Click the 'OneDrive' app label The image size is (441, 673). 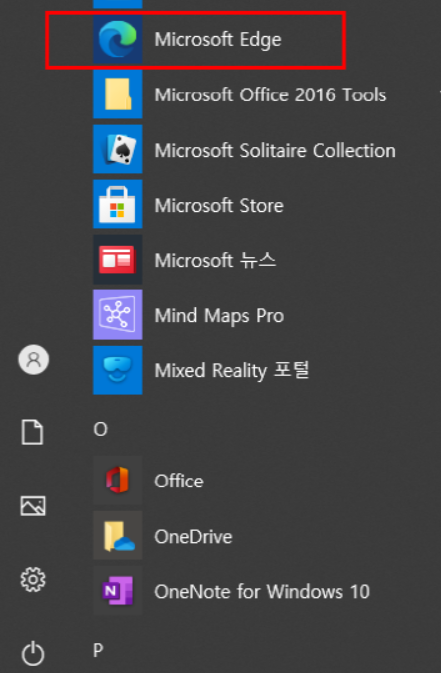(x=193, y=537)
